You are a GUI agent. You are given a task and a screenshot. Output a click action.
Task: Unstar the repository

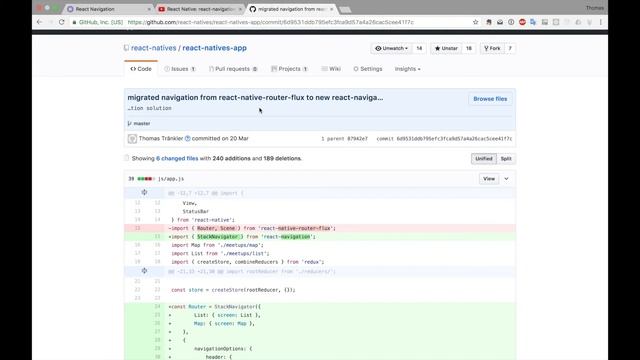[x=446, y=48]
